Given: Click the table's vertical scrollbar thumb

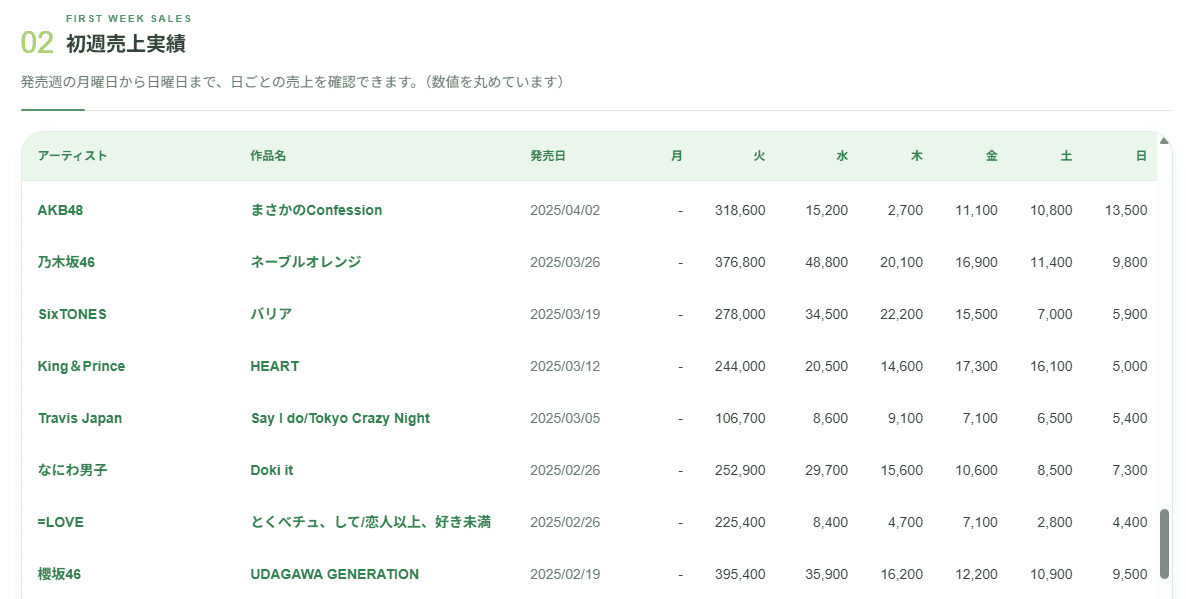Looking at the screenshot, I should pyautogui.click(x=1165, y=545).
